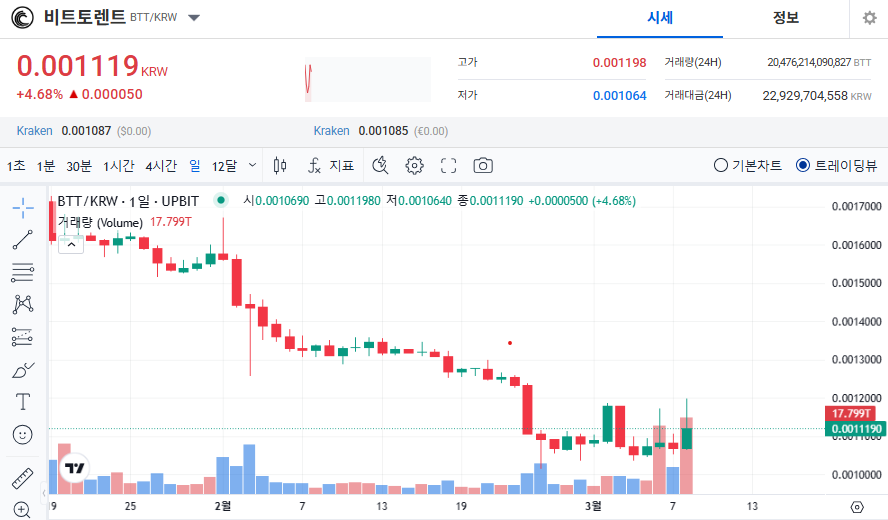Screen dimensions: 888x520
Task: Click the 3월 date axis label
Action: click(593, 506)
